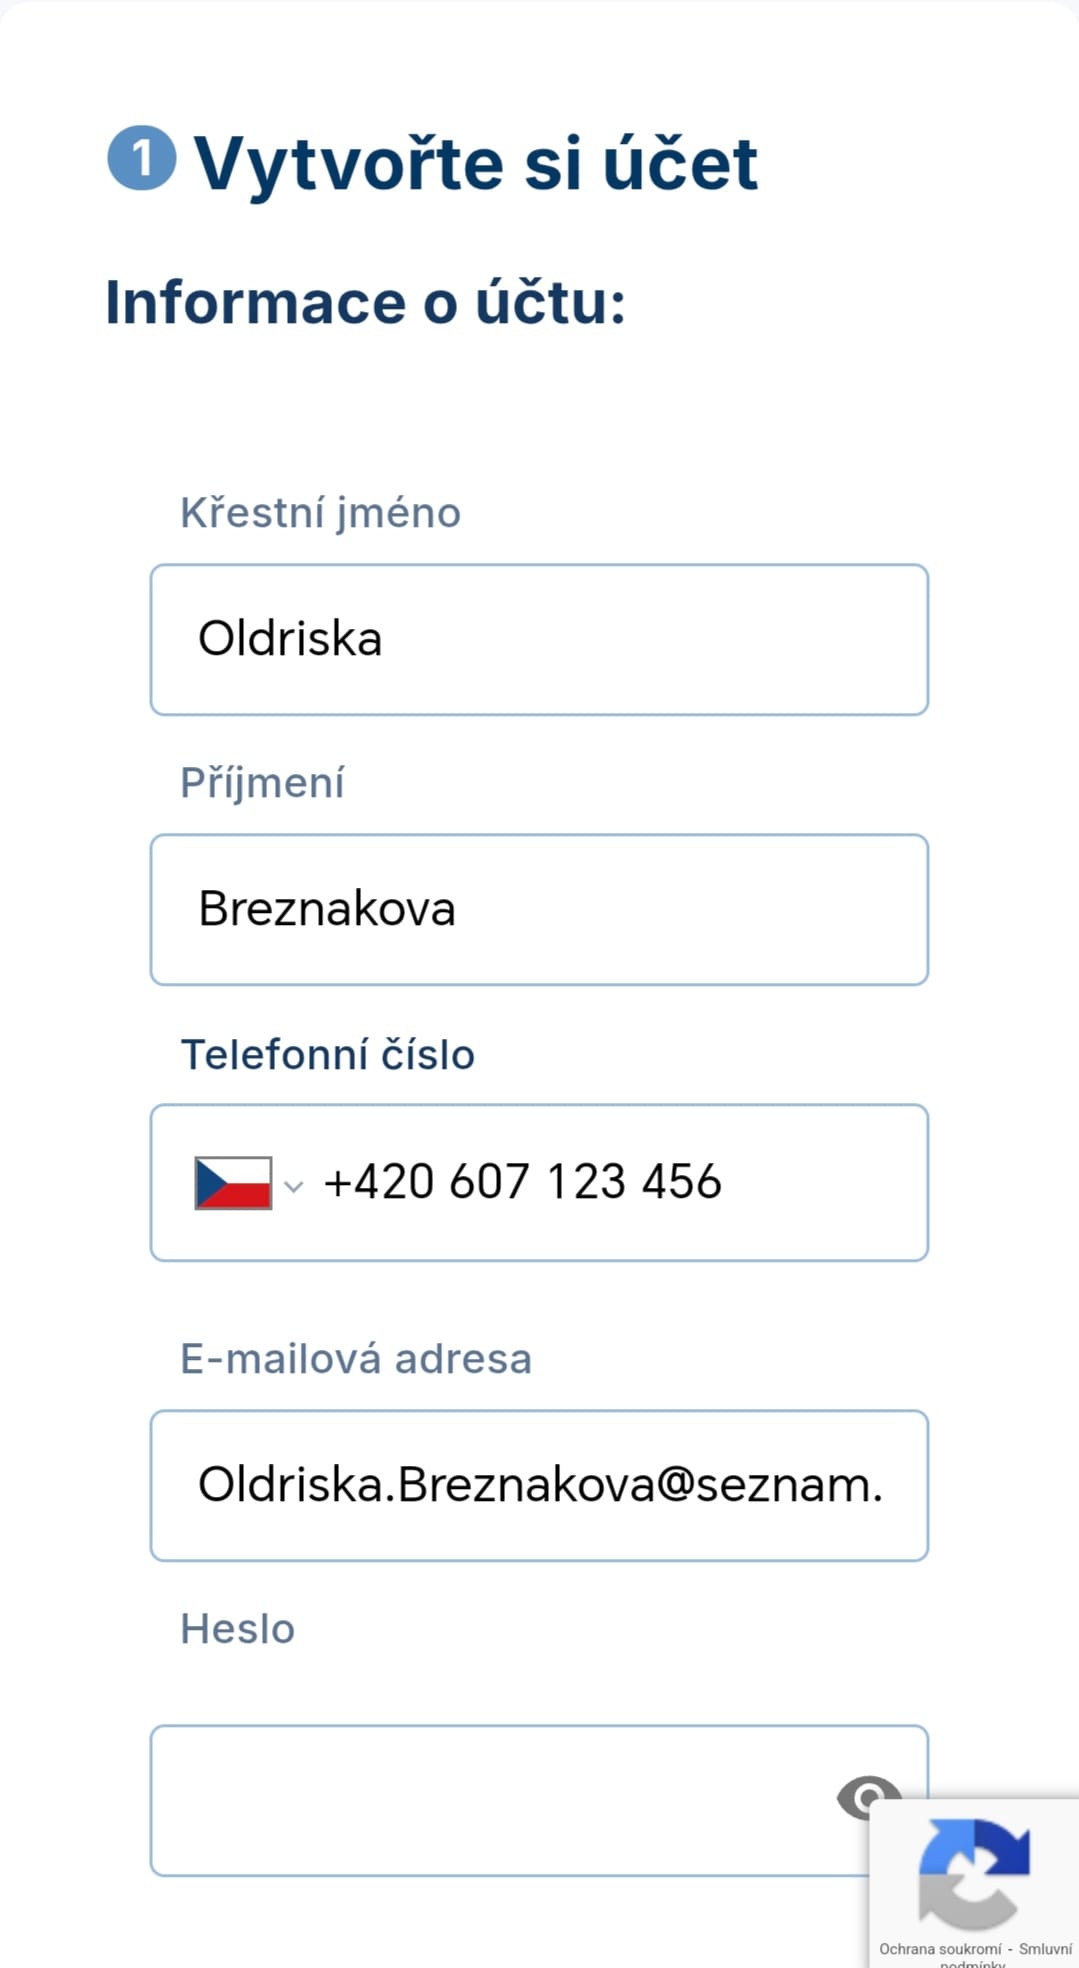The image size is (1079, 1968).
Task: Click the phone number +420 607 123 456
Action: pos(522,1182)
